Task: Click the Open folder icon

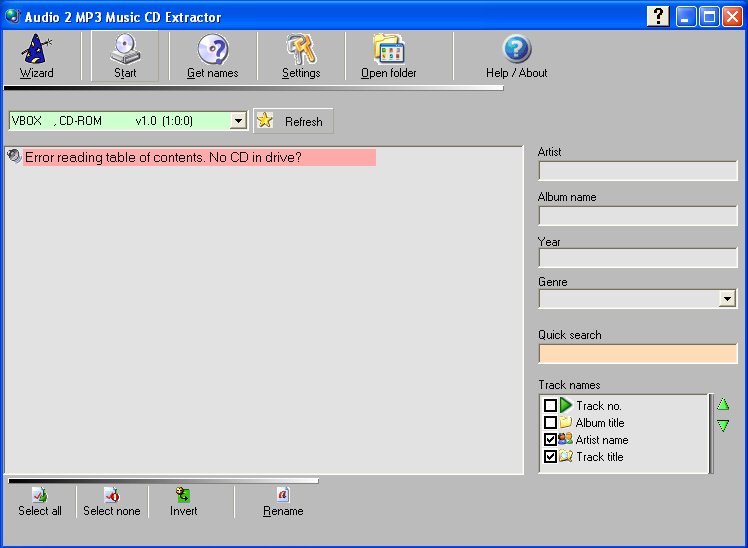Action: point(389,49)
